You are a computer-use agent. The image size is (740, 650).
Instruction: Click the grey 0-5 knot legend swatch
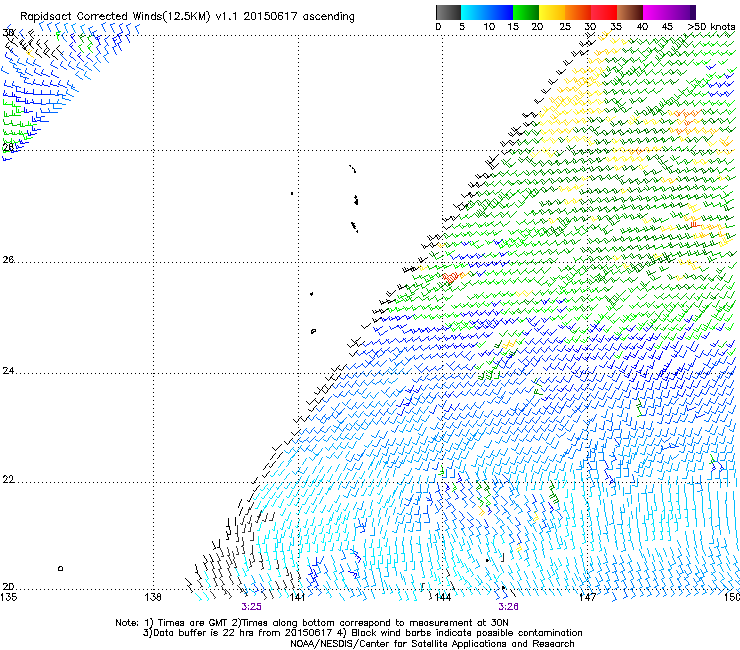448,12
